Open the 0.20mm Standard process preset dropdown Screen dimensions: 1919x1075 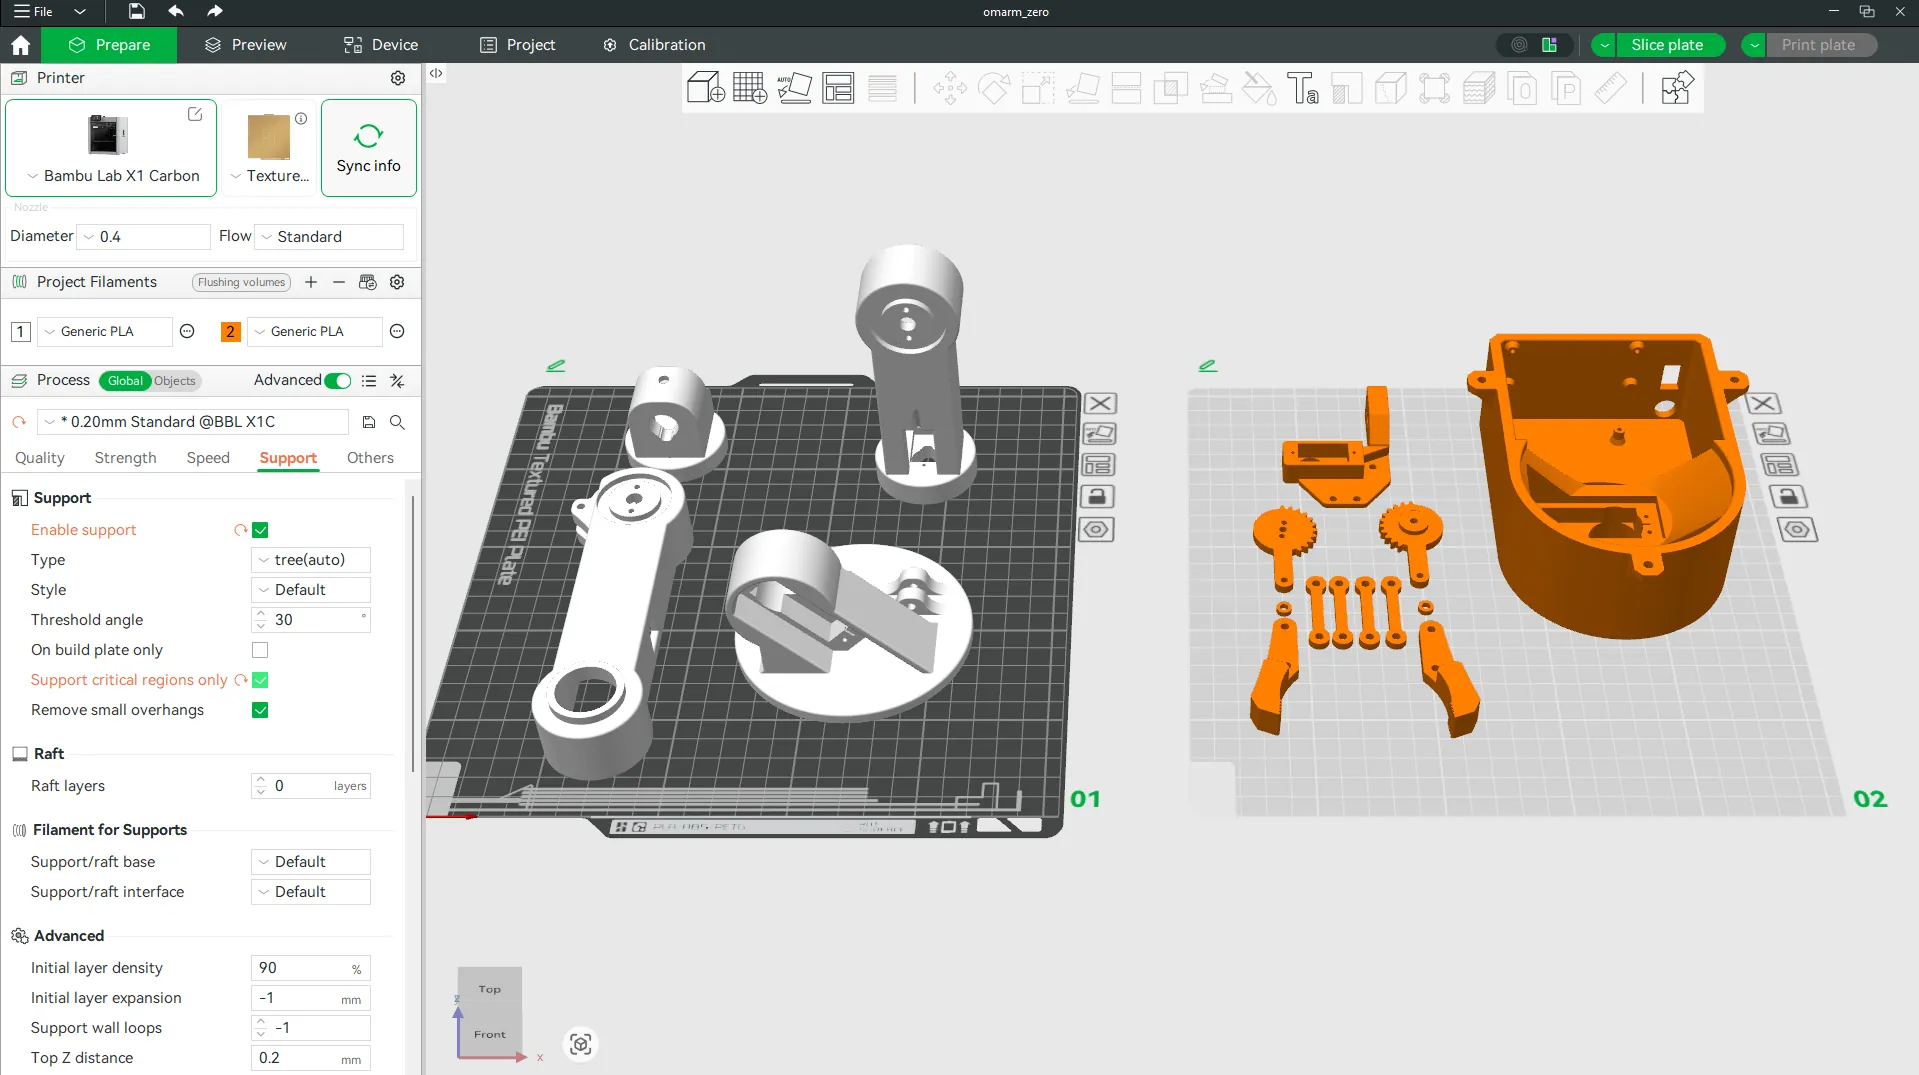pyautogui.click(x=193, y=422)
